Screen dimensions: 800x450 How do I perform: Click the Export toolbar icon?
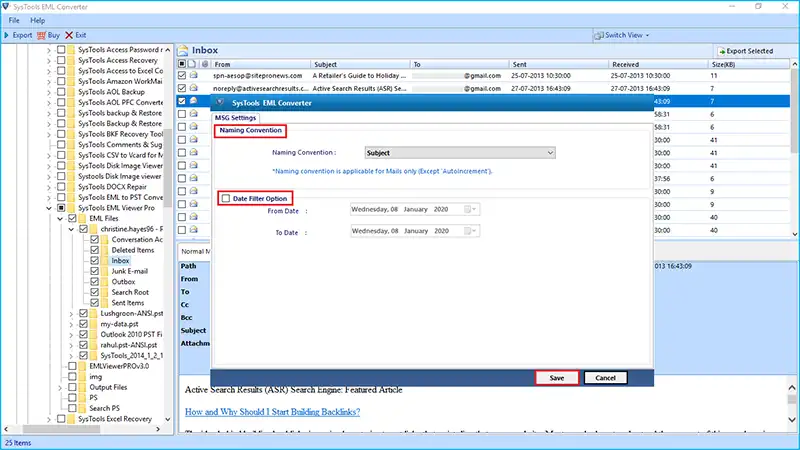pyautogui.click(x=7, y=35)
